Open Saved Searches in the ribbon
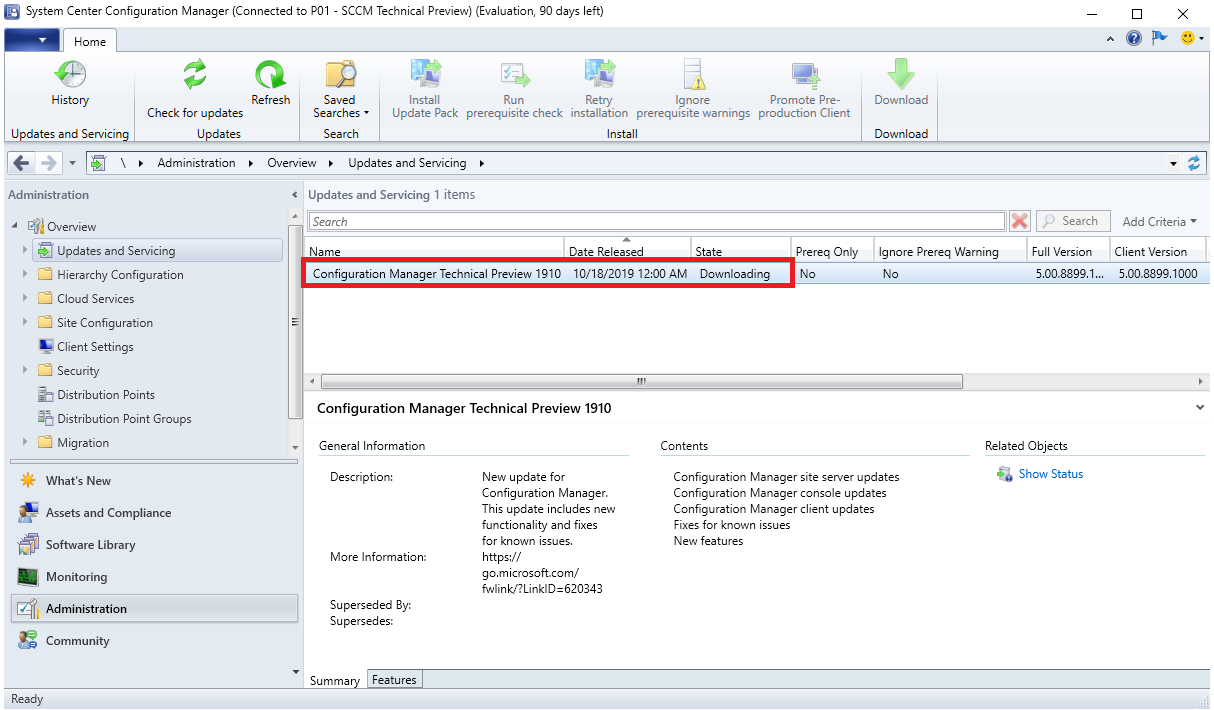 [x=340, y=88]
